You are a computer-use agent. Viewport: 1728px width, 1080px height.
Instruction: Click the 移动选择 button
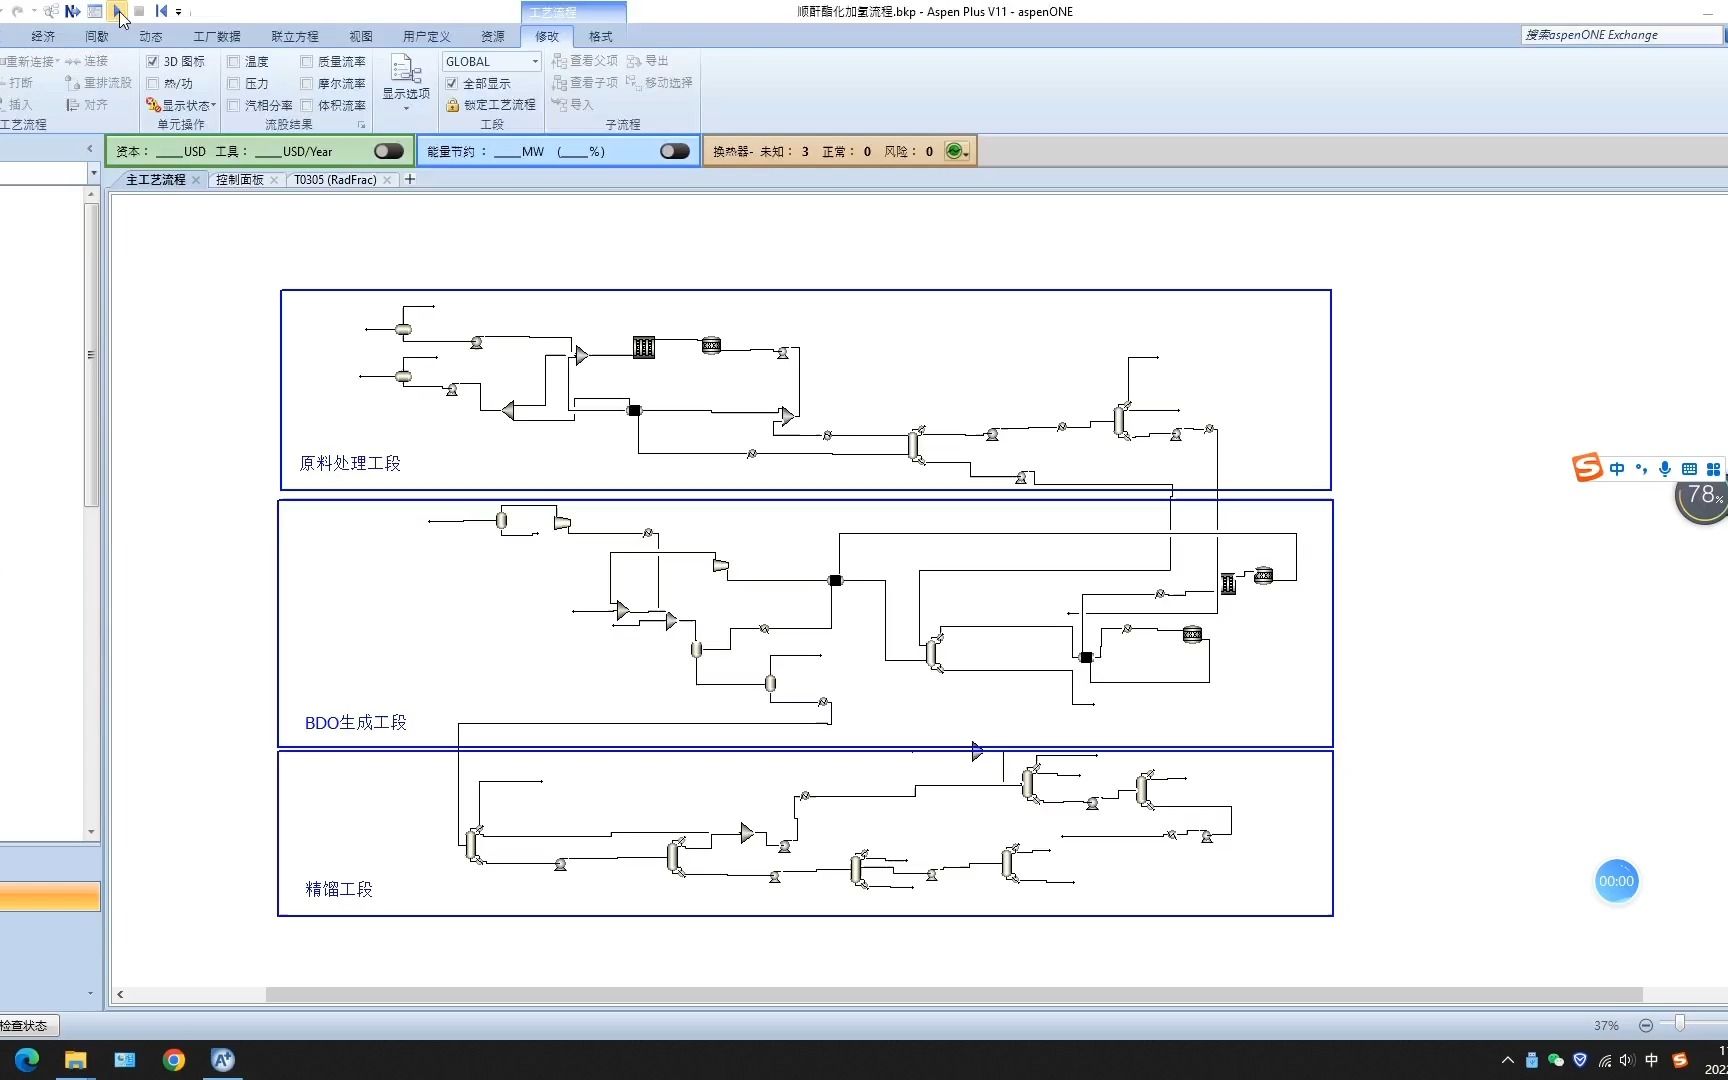[x=659, y=83]
